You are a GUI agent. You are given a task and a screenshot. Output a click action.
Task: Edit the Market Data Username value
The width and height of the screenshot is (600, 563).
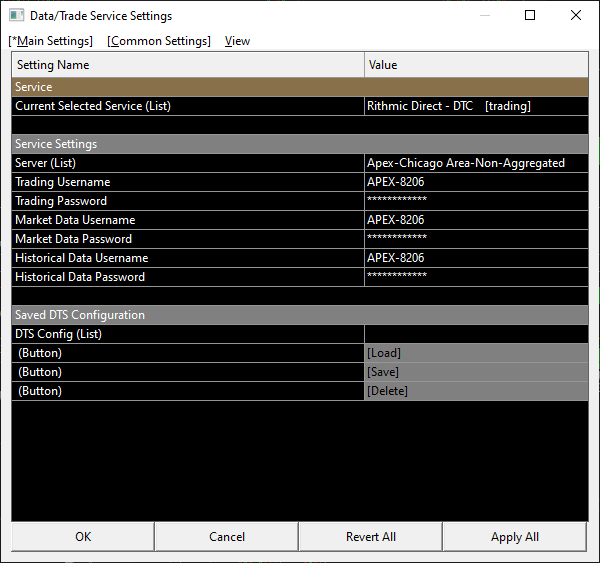pyautogui.click(x=475, y=220)
